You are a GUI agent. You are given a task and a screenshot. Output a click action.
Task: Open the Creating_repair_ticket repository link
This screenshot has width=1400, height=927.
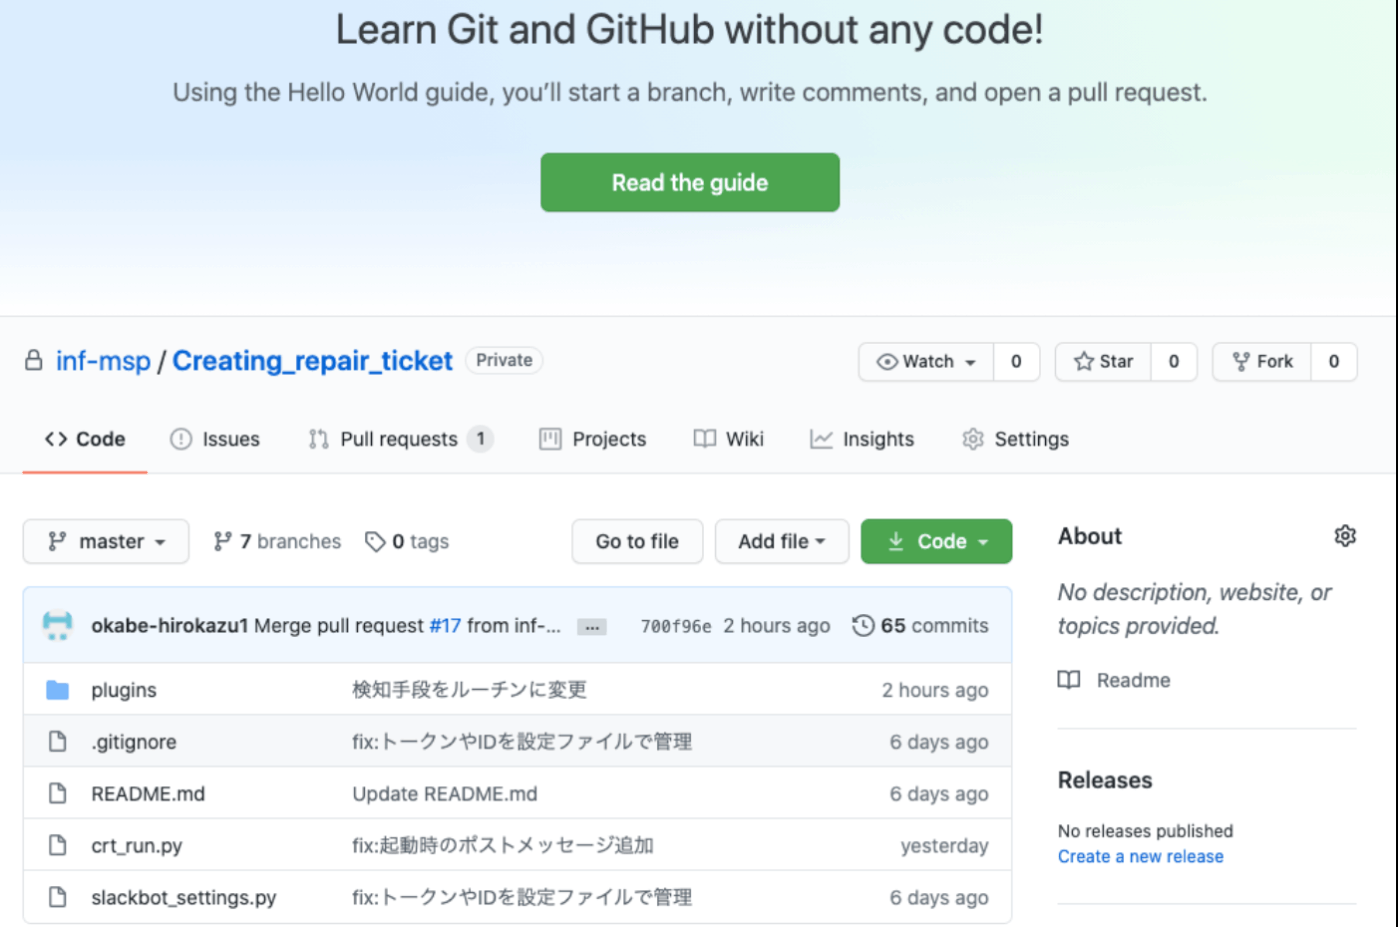[x=312, y=361]
